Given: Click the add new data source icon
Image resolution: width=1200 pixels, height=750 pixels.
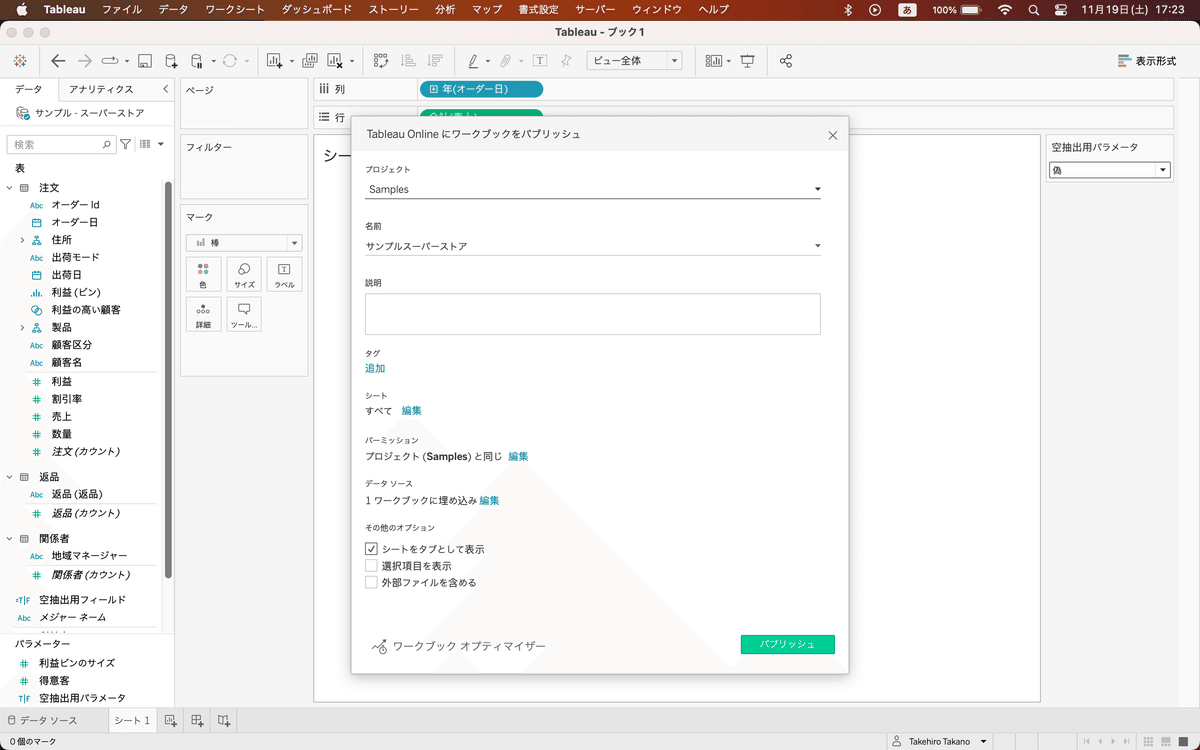Looking at the screenshot, I should tap(171, 61).
